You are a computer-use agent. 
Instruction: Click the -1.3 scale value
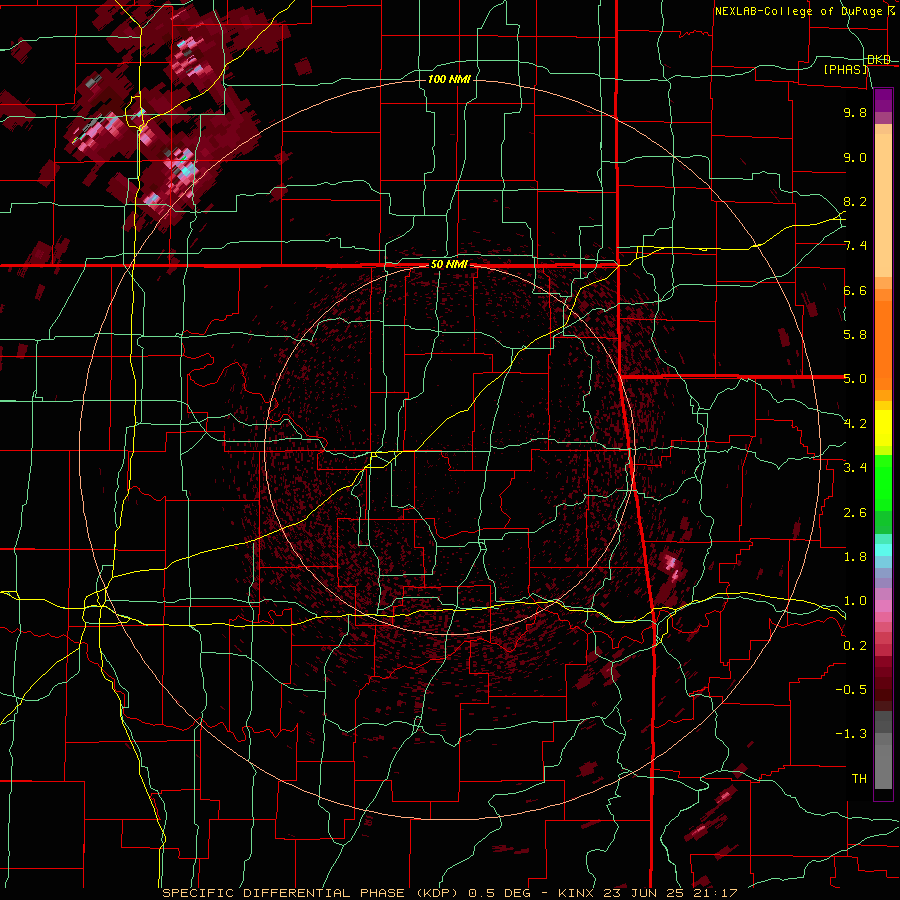pyautogui.click(x=851, y=734)
